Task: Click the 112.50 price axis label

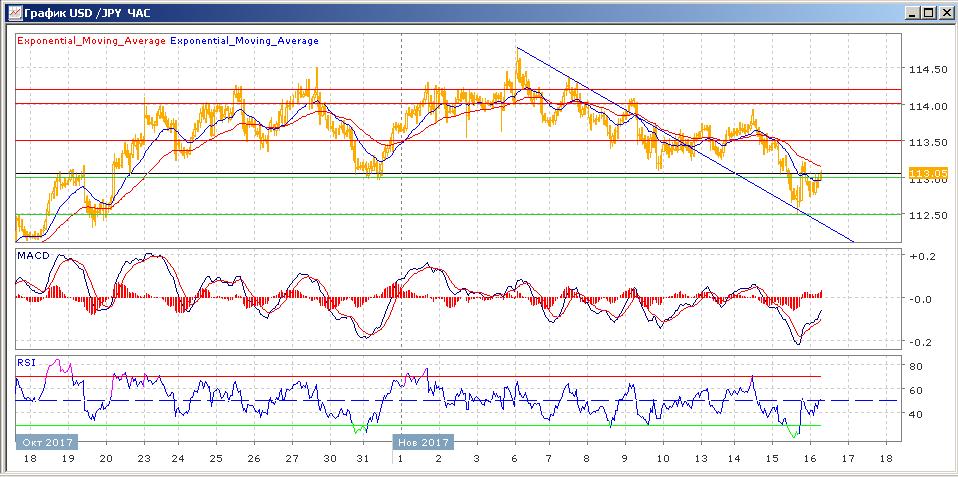Action: 927,215
